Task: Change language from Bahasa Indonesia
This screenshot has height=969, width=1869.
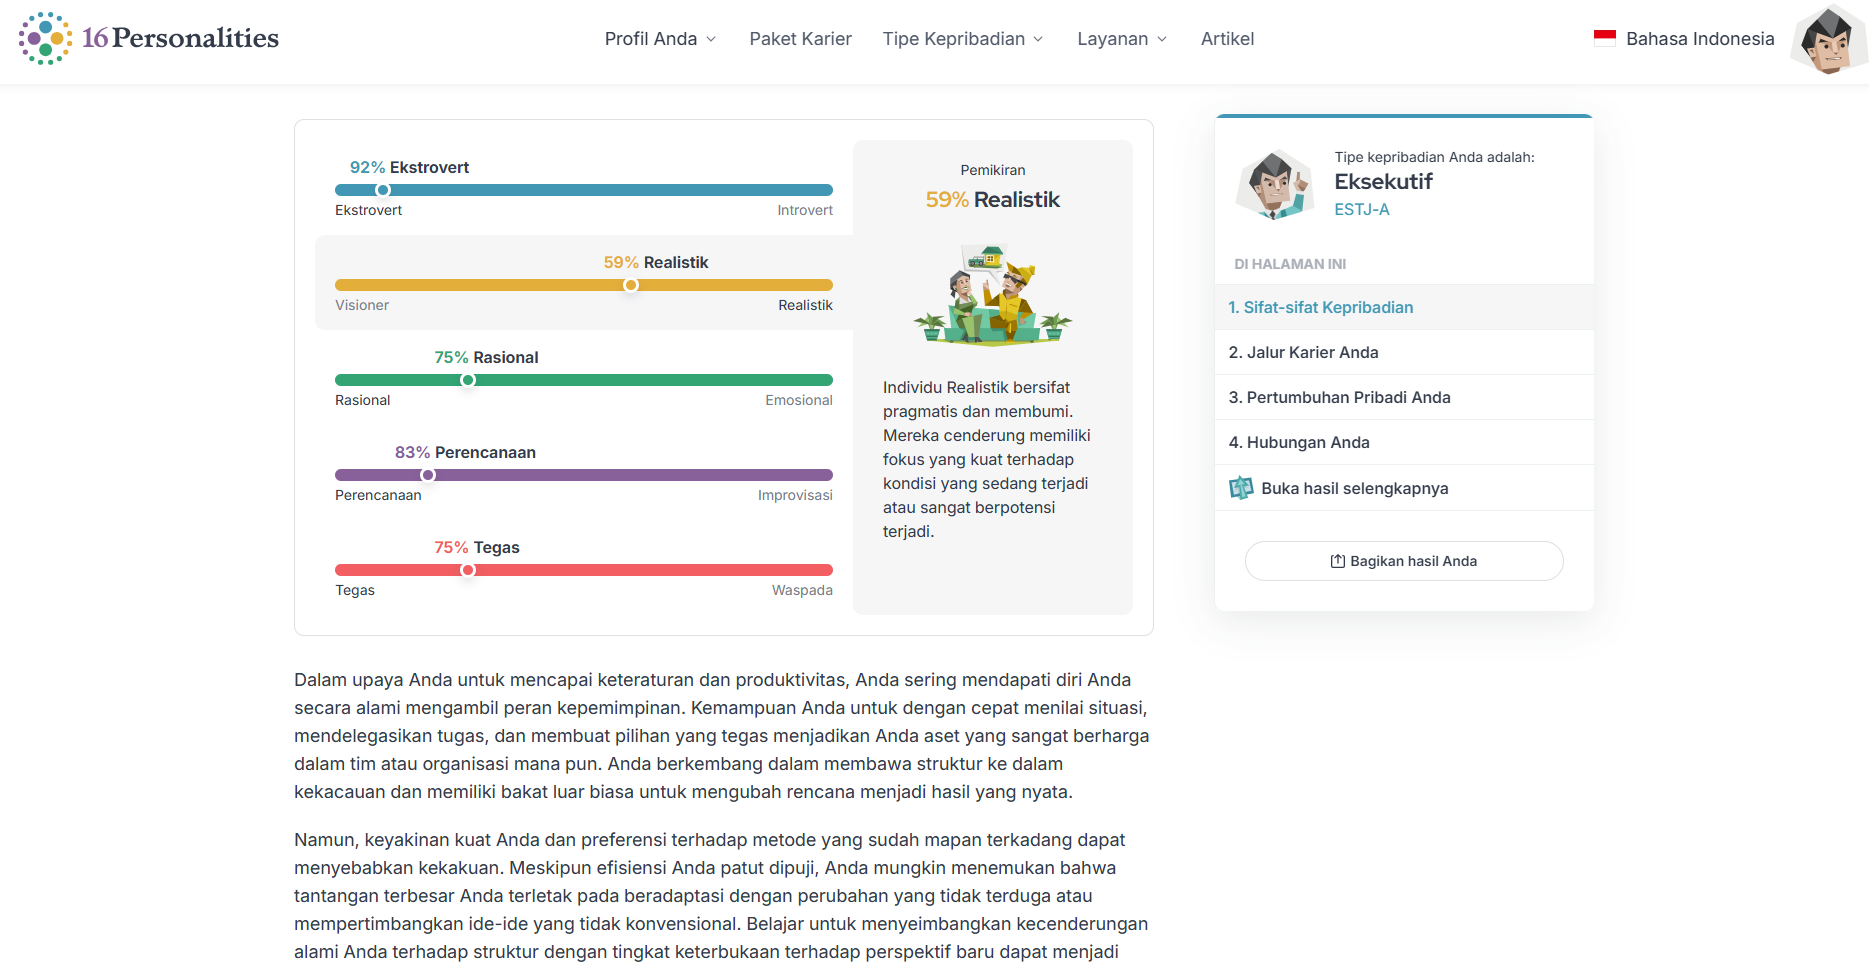Action: 1699,39
